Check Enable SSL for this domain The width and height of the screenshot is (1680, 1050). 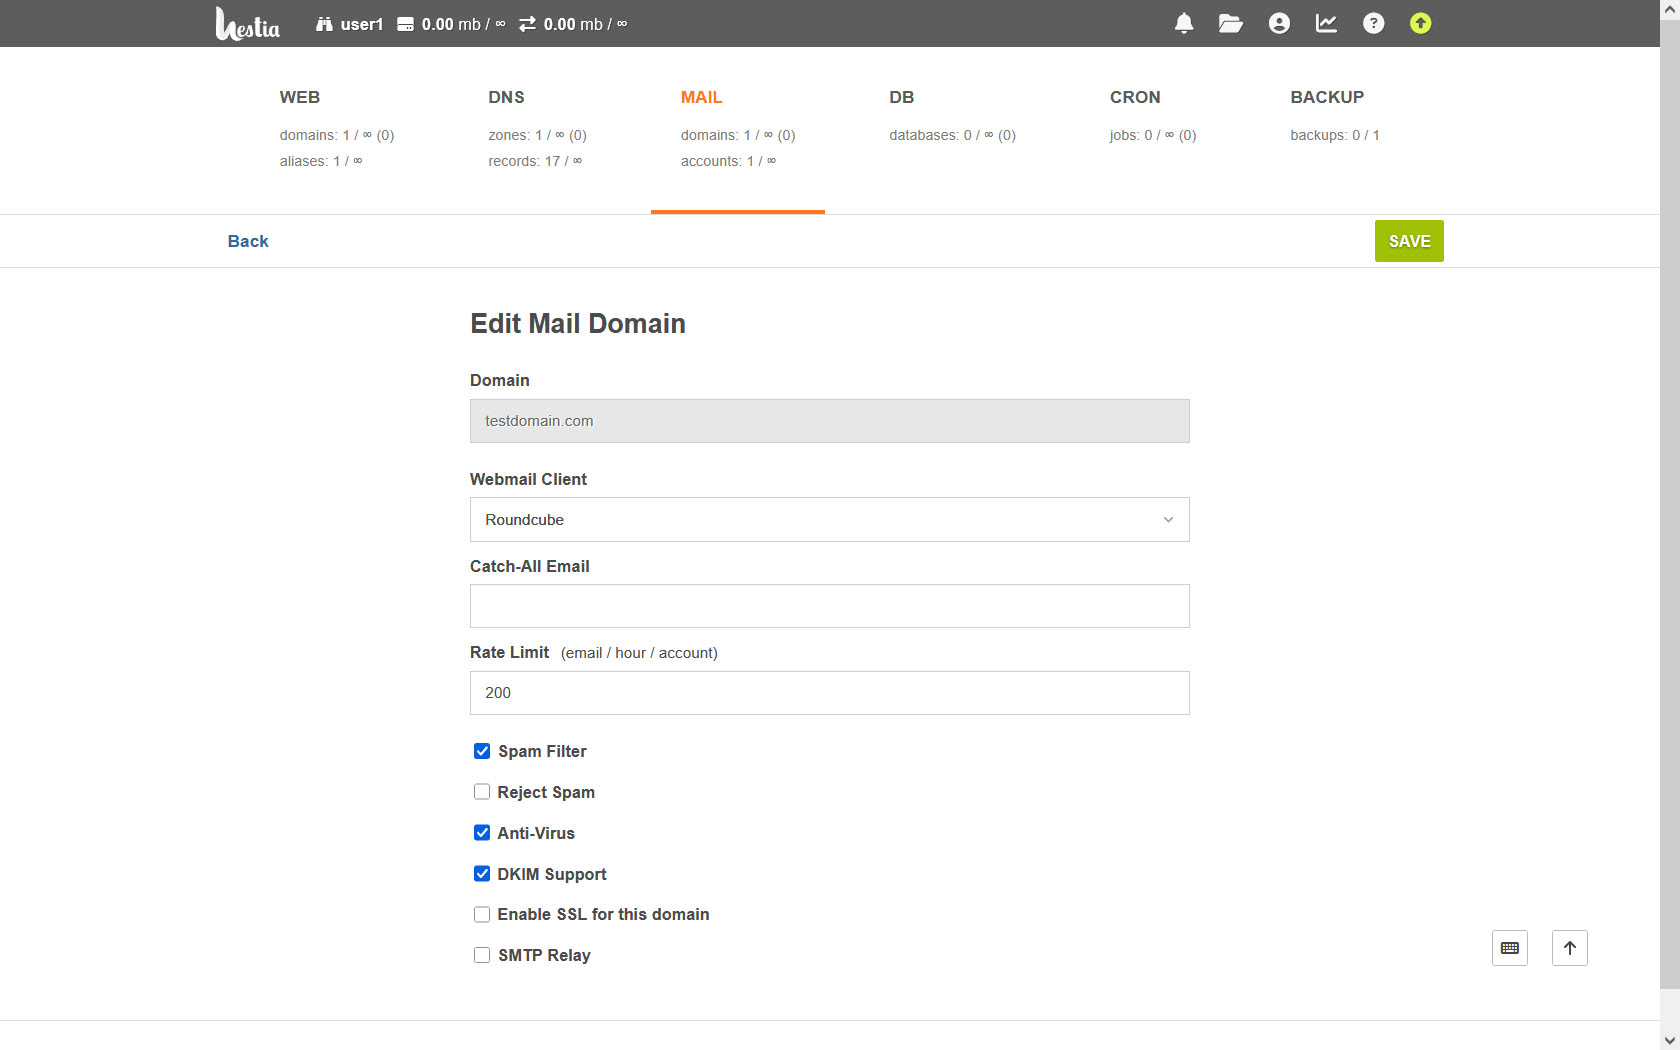tap(482, 914)
